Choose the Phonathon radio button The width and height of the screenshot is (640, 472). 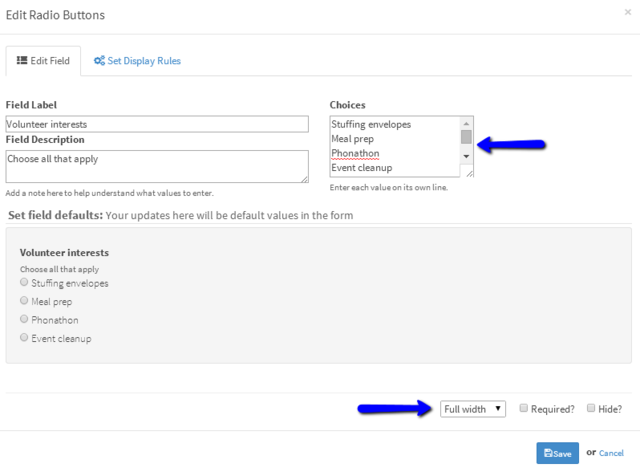pyautogui.click(x=24, y=319)
